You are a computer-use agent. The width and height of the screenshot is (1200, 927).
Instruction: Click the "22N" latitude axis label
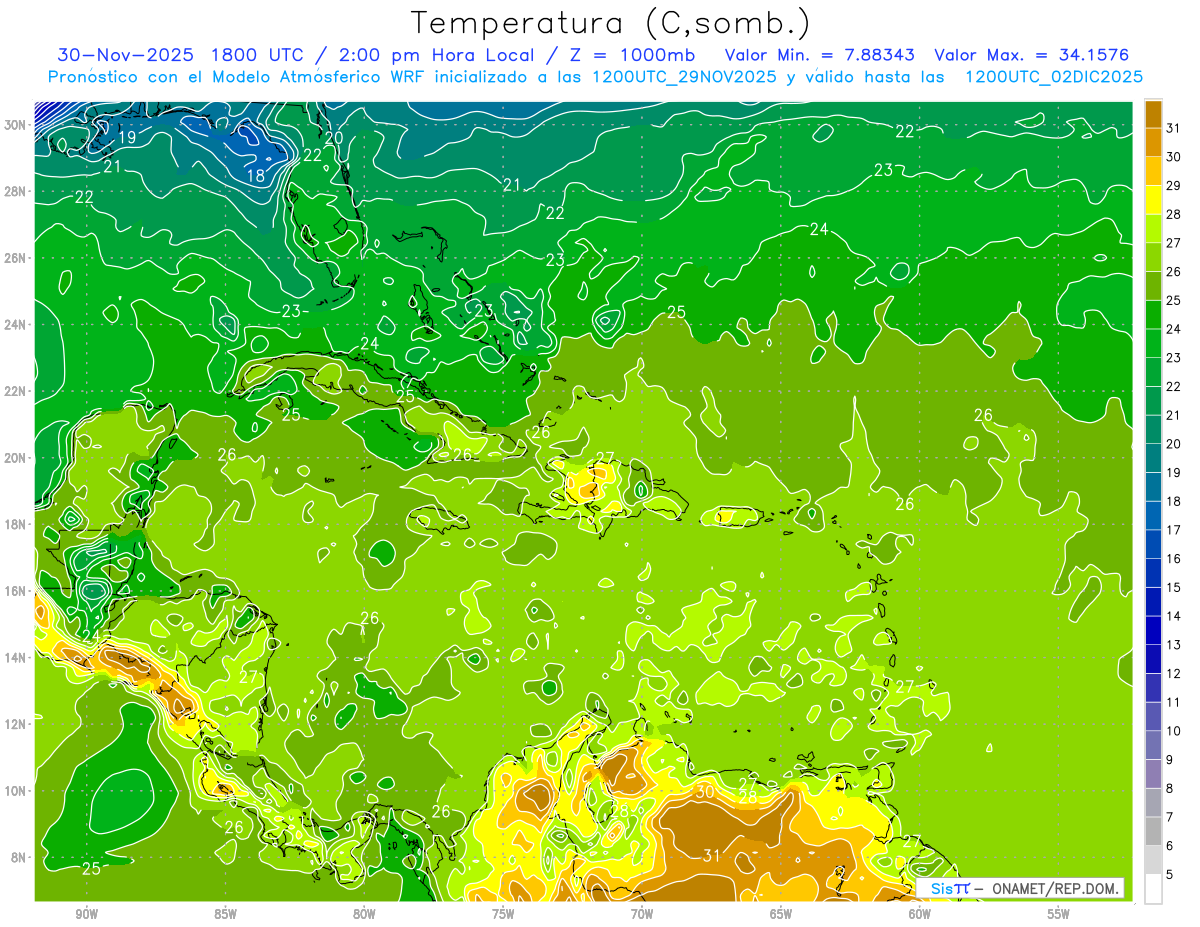[x=16, y=391]
